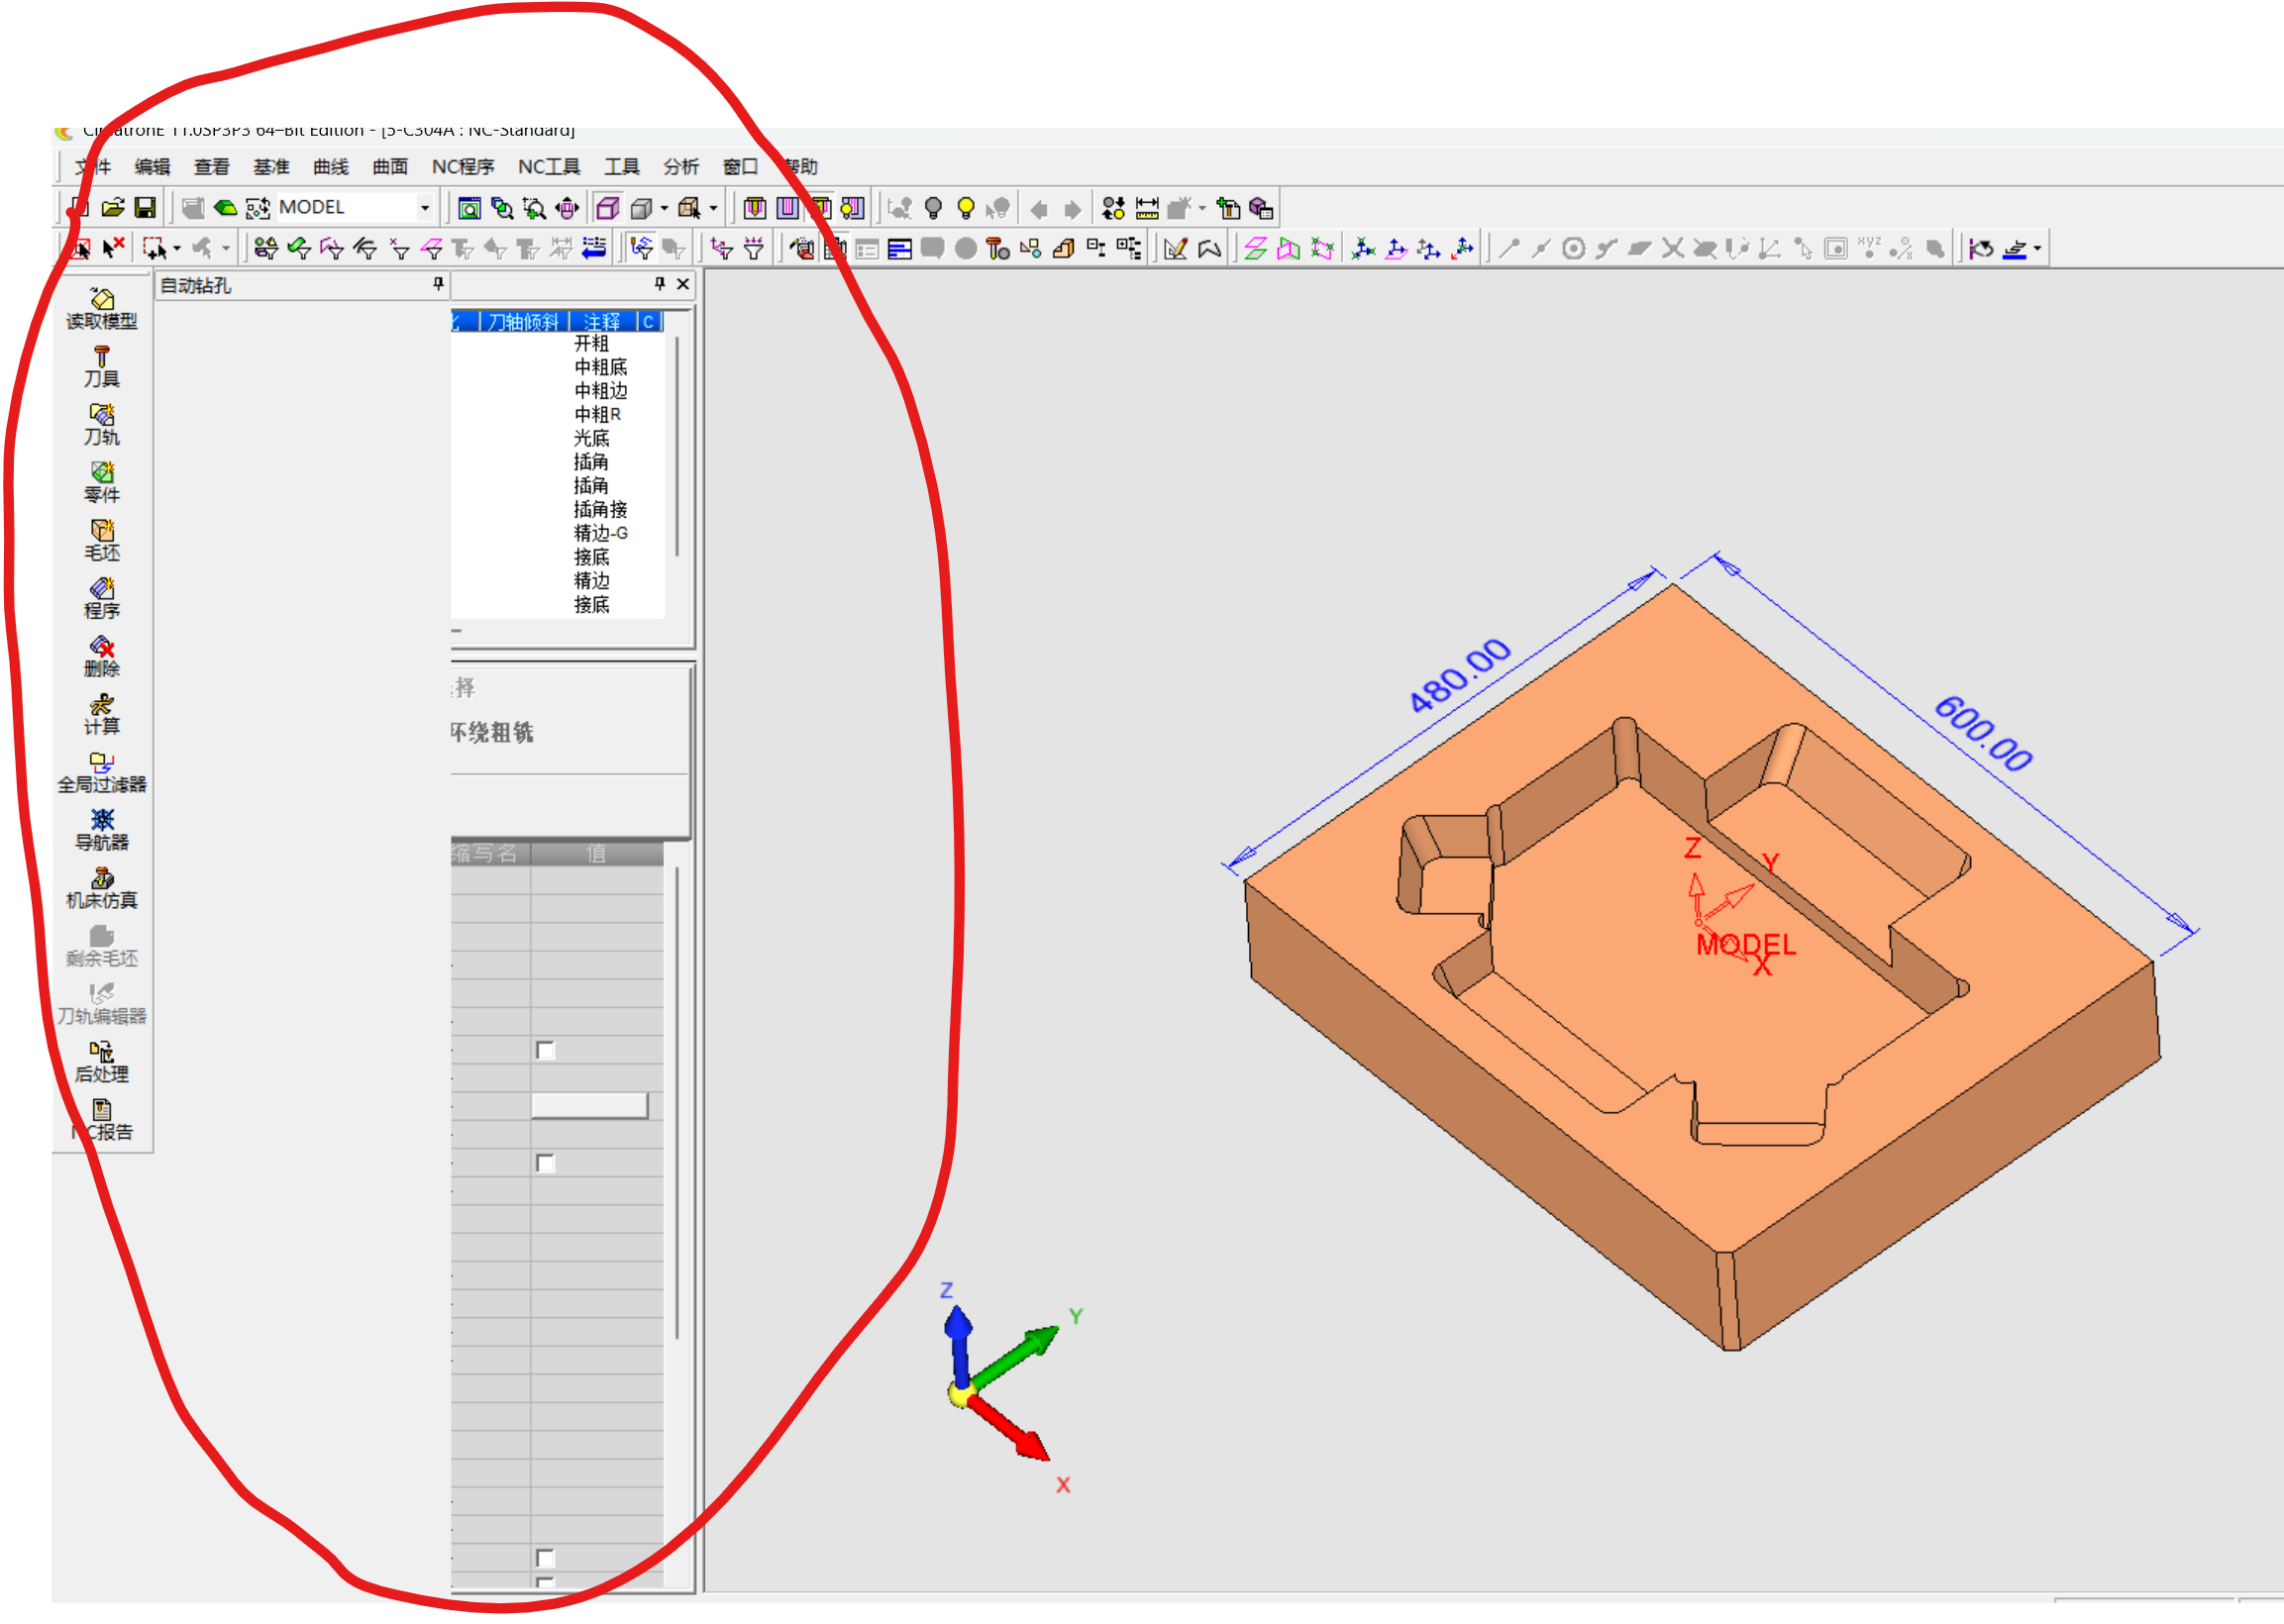
Task: Click the 删除 delete icon
Action: coord(101,657)
